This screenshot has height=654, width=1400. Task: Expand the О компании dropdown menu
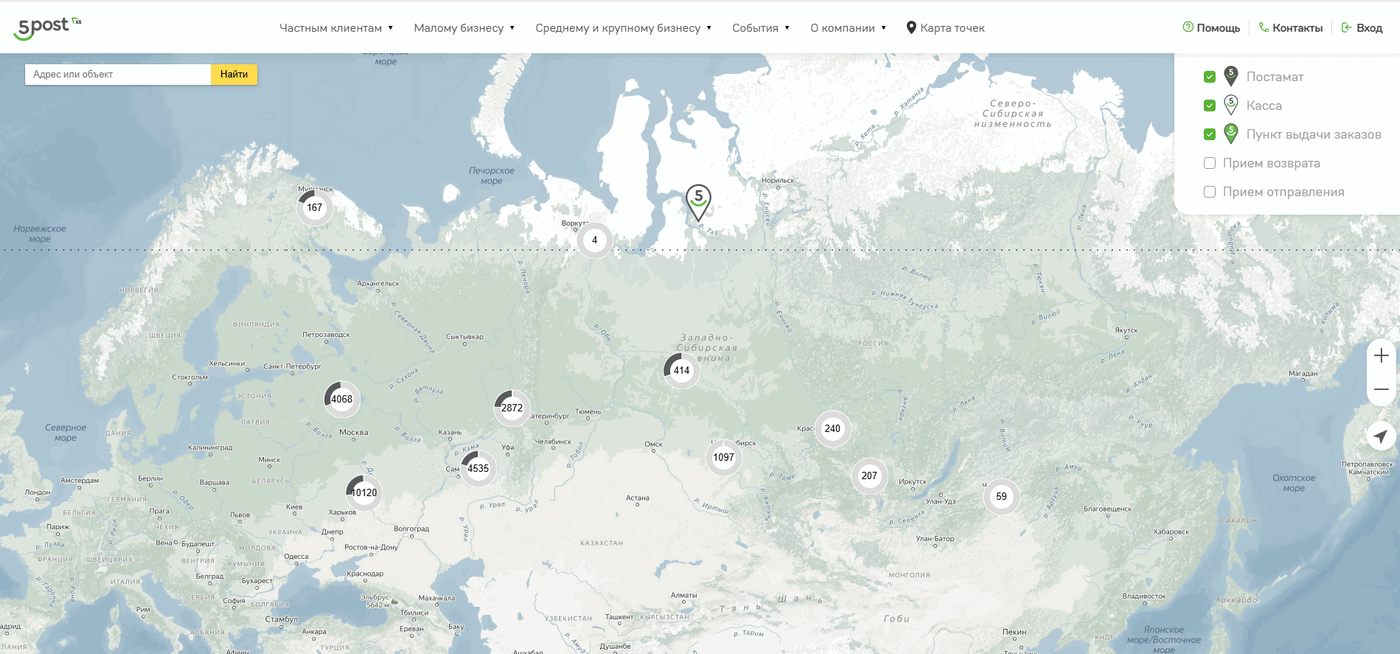[x=848, y=28]
